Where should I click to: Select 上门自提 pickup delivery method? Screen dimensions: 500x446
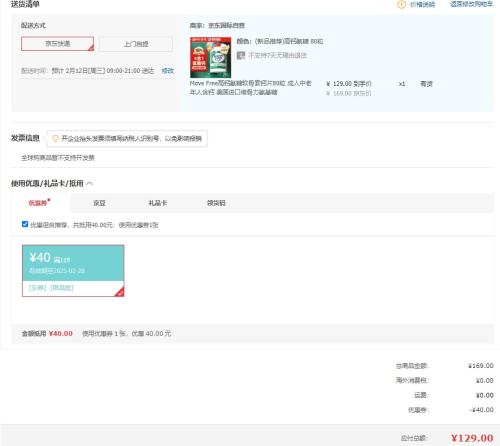point(136,44)
